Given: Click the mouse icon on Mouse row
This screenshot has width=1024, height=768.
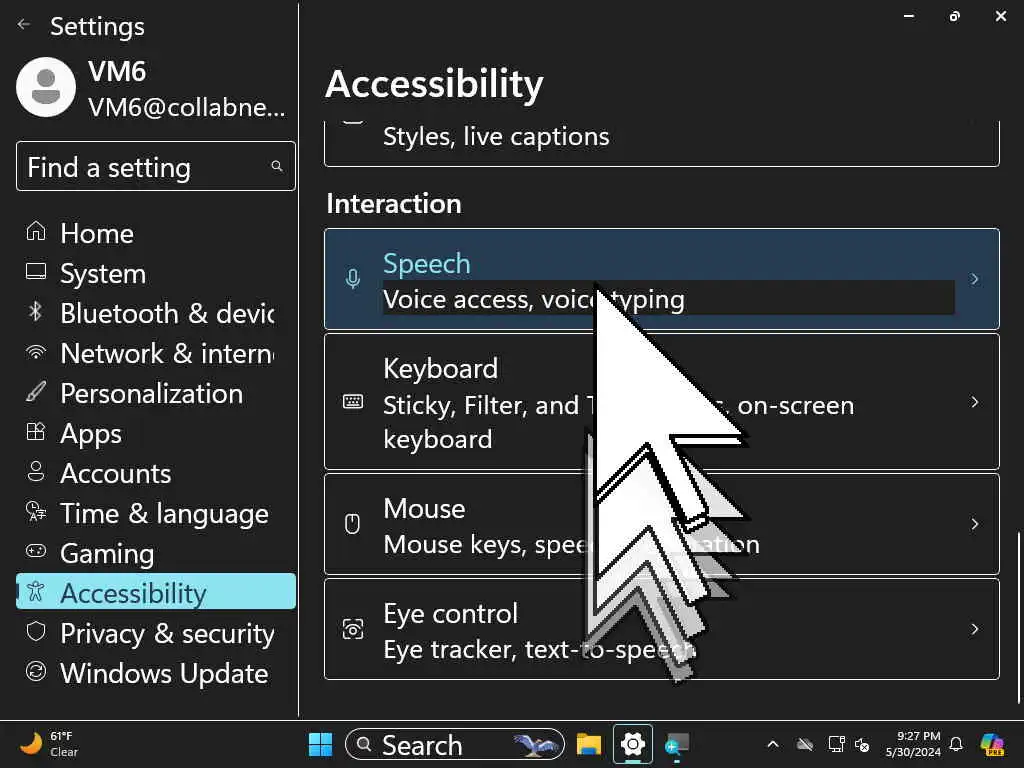Looking at the screenshot, I should pyautogui.click(x=353, y=524).
